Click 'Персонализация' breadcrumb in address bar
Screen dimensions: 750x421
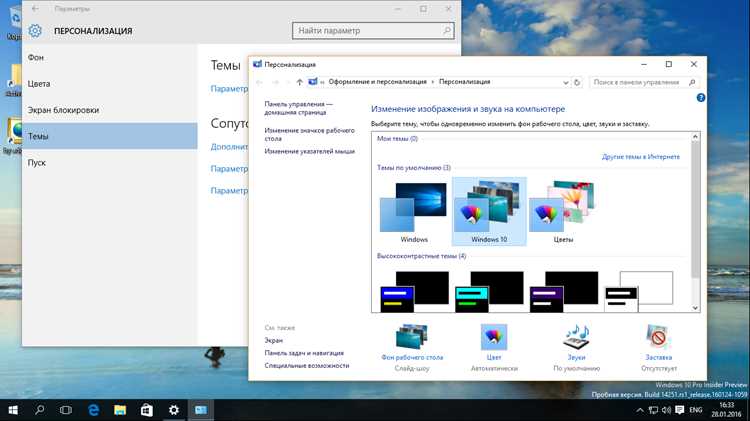click(x=464, y=82)
